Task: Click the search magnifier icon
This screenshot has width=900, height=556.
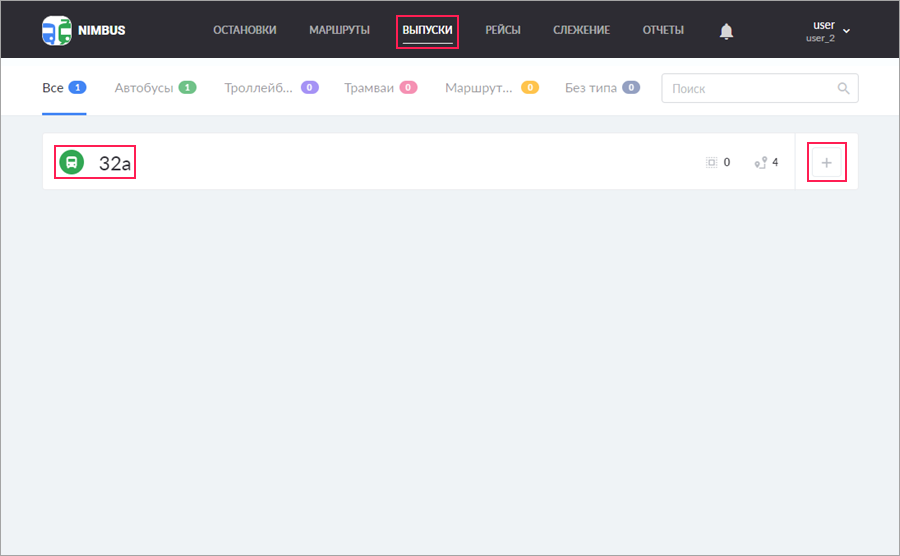Action: tap(843, 88)
